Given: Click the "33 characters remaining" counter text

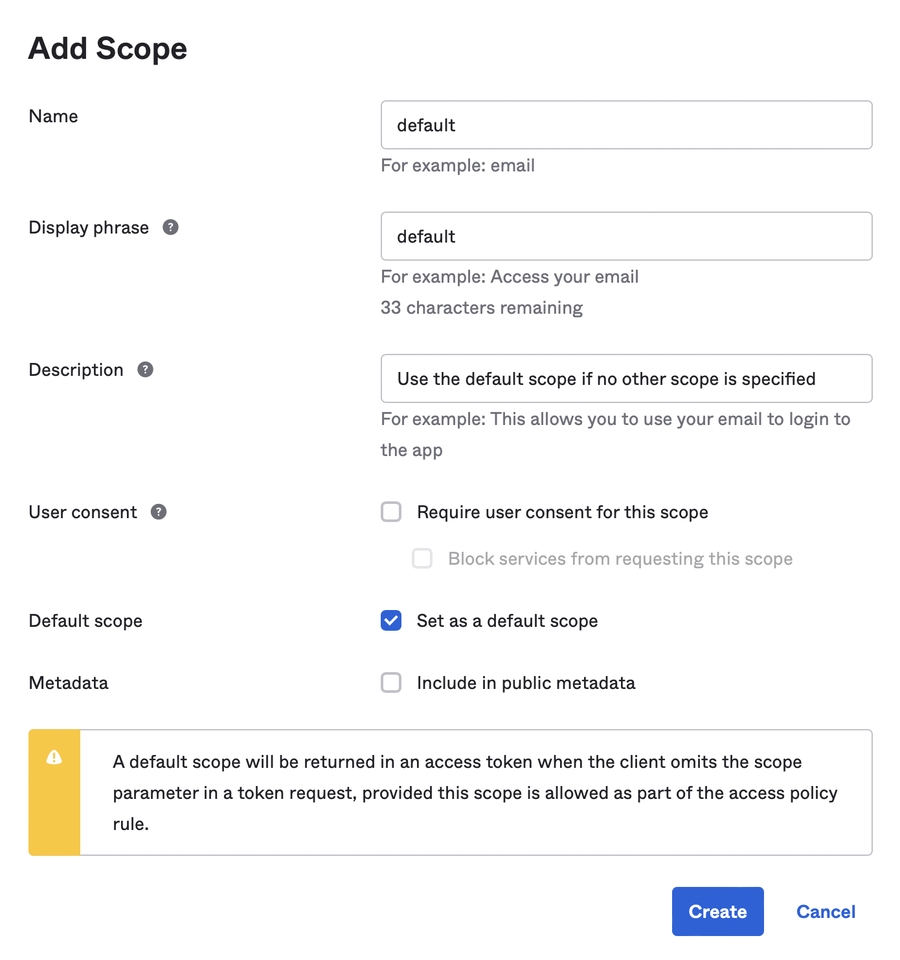Looking at the screenshot, I should [x=481, y=308].
